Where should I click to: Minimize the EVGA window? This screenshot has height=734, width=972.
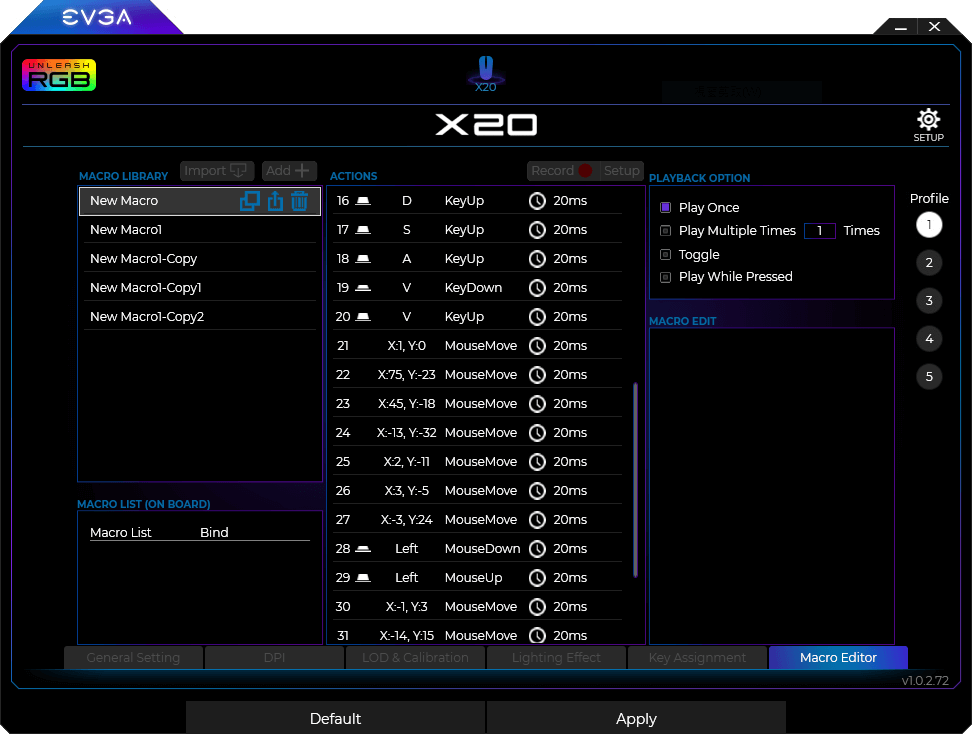901,27
